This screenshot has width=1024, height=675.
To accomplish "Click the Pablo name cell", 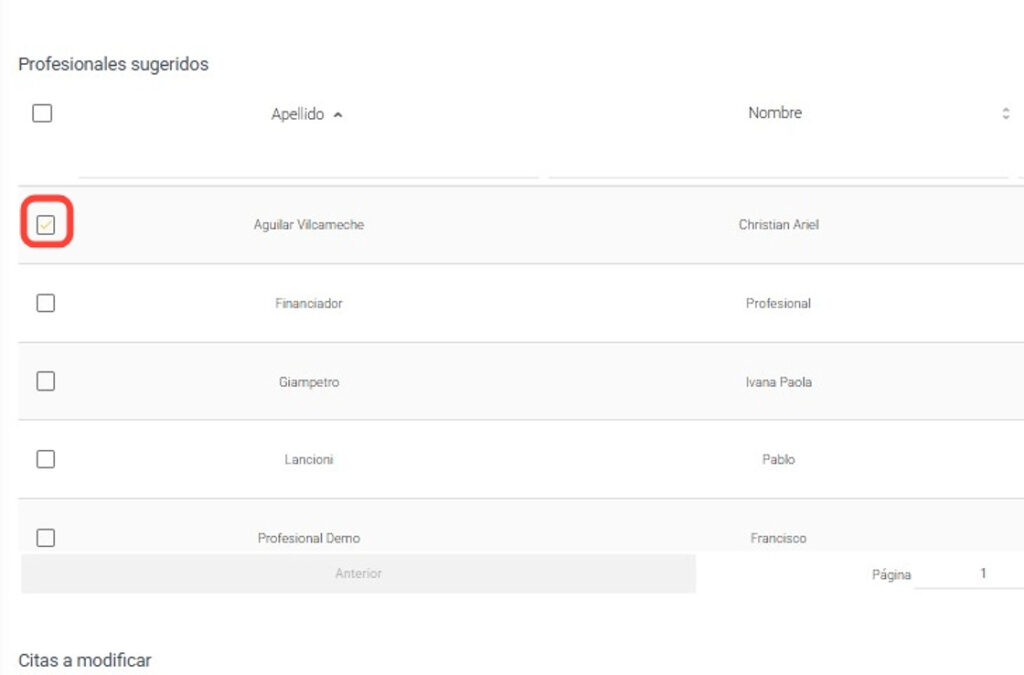I will pyautogui.click(x=778, y=460).
